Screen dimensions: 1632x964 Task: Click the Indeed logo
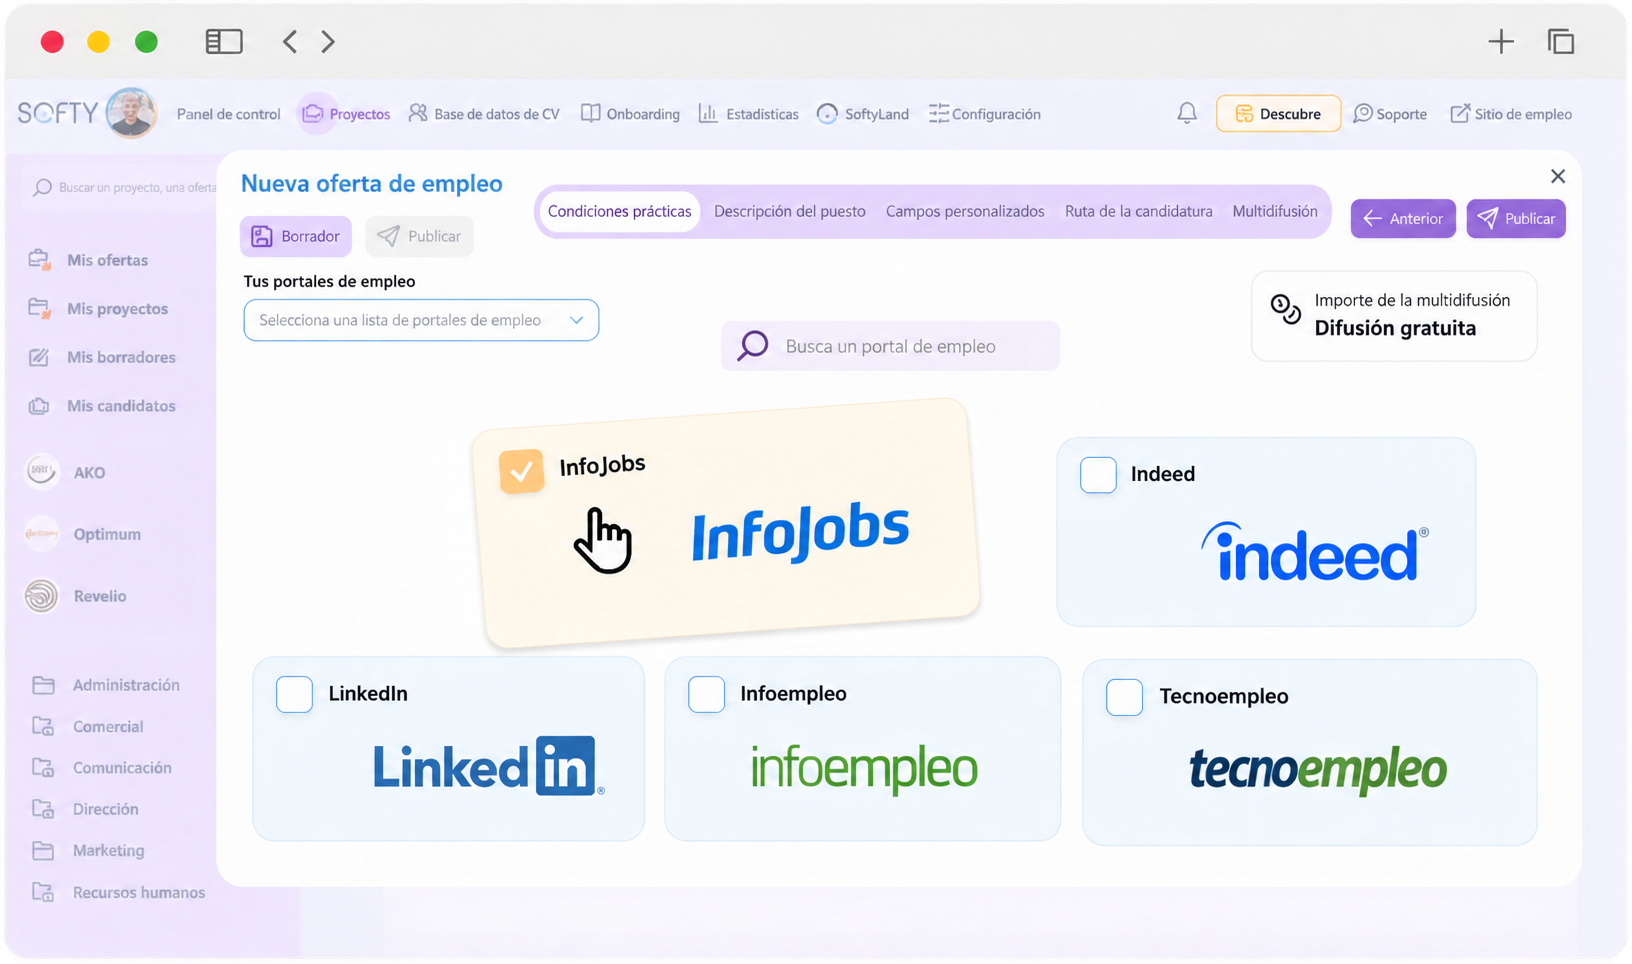click(1315, 552)
